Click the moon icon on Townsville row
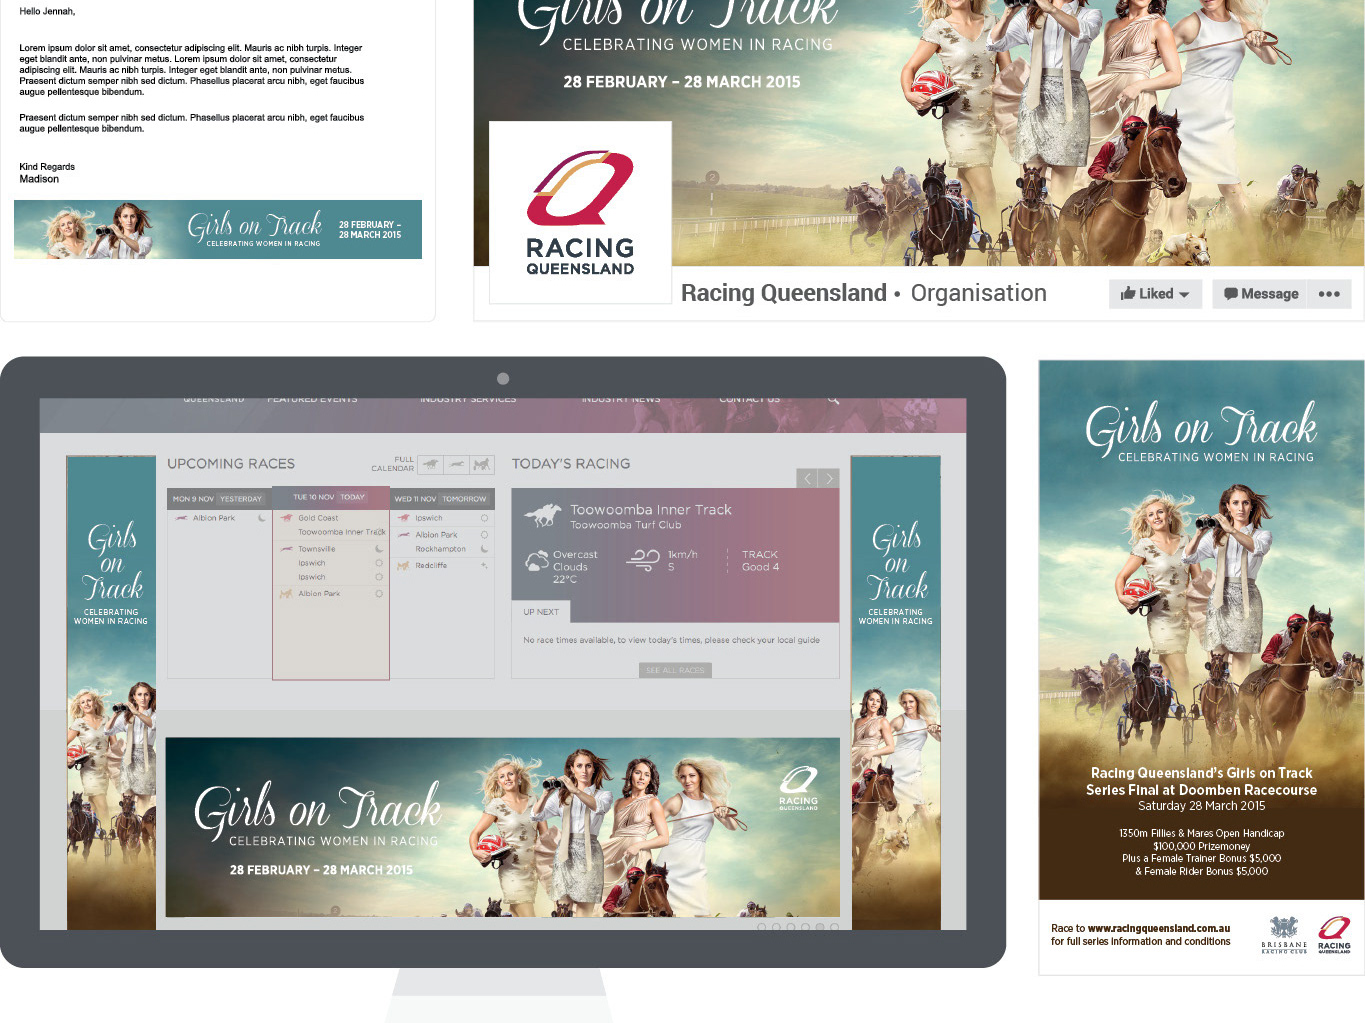 pyautogui.click(x=379, y=549)
